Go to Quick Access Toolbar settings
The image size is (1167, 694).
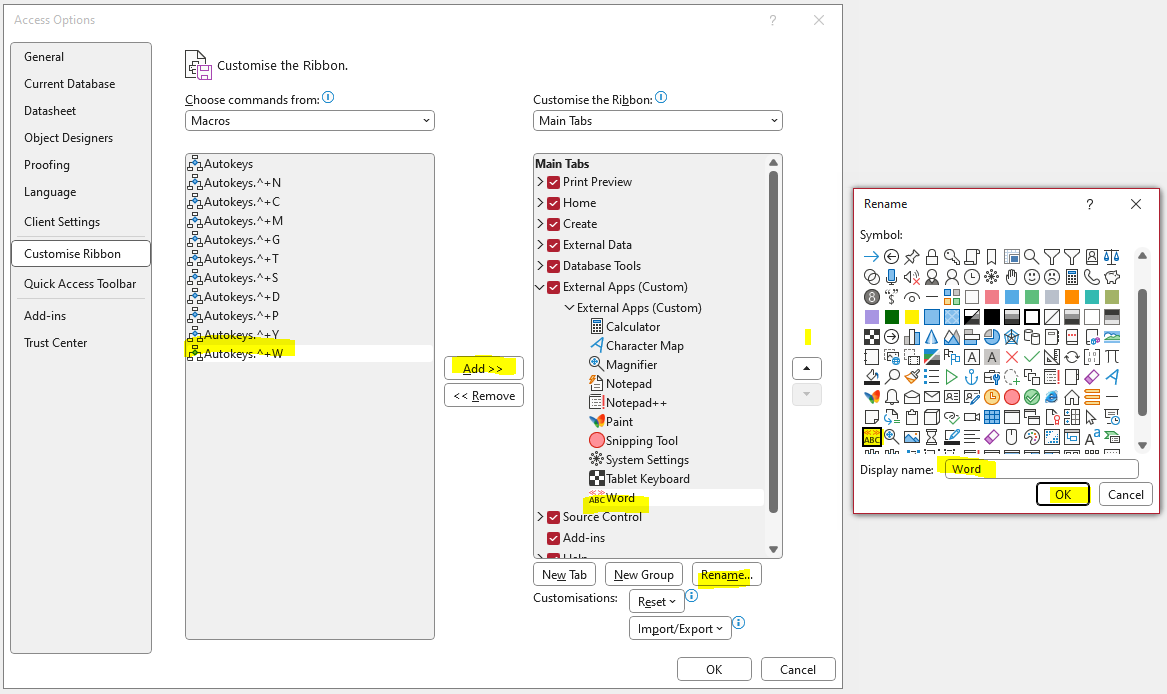click(x=80, y=284)
